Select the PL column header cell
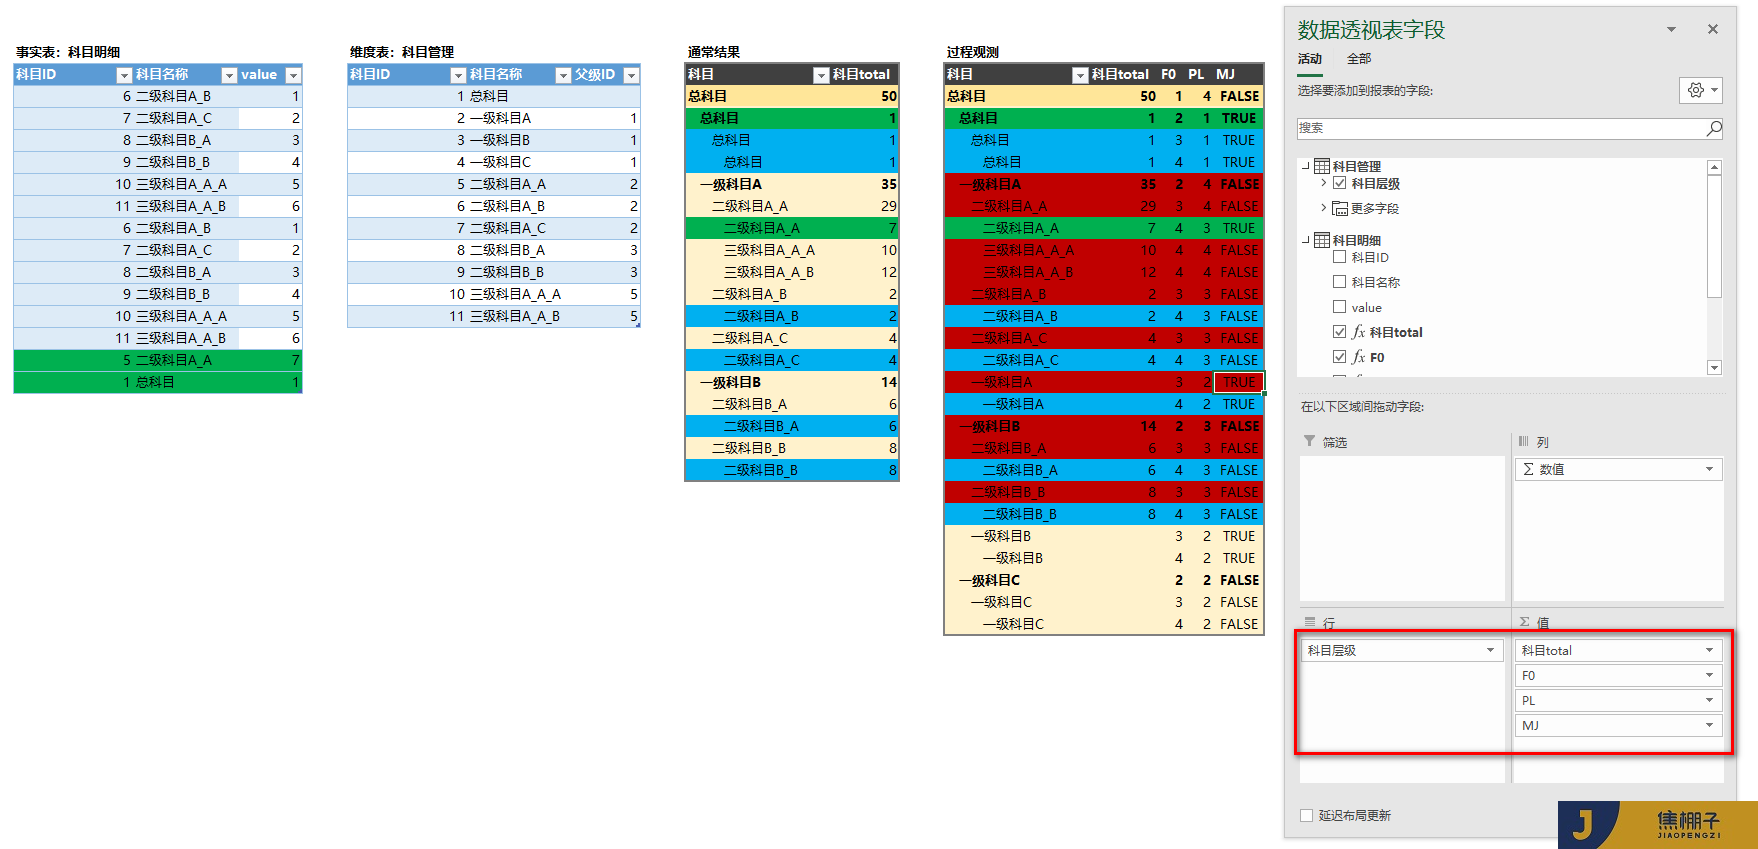 coord(1196,74)
